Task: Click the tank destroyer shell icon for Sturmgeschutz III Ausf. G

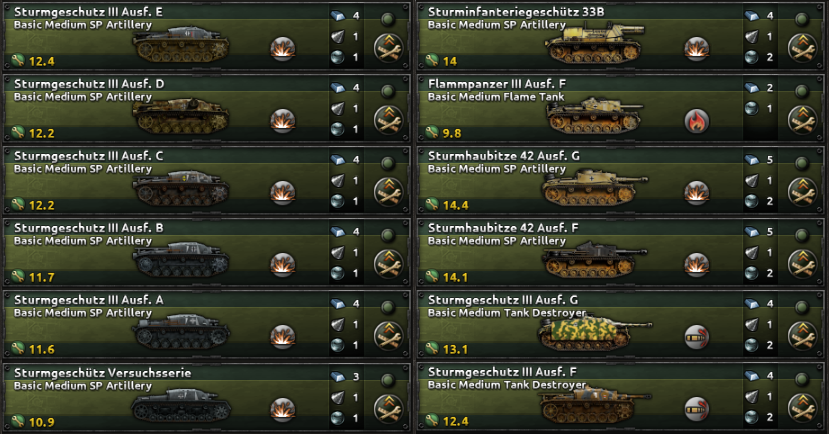Action: click(697, 337)
